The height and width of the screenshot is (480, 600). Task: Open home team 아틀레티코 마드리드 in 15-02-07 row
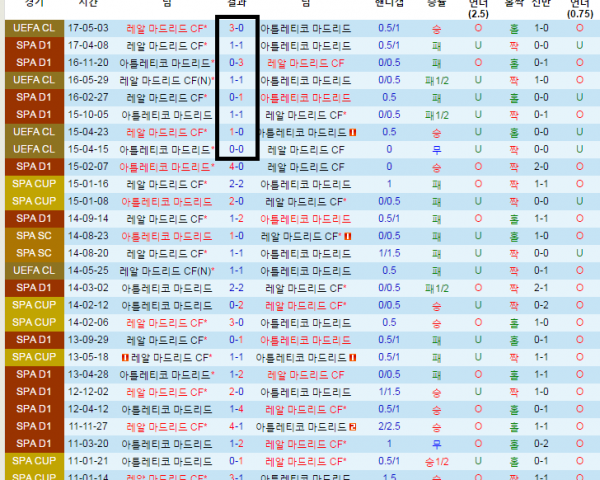[x=166, y=167]
